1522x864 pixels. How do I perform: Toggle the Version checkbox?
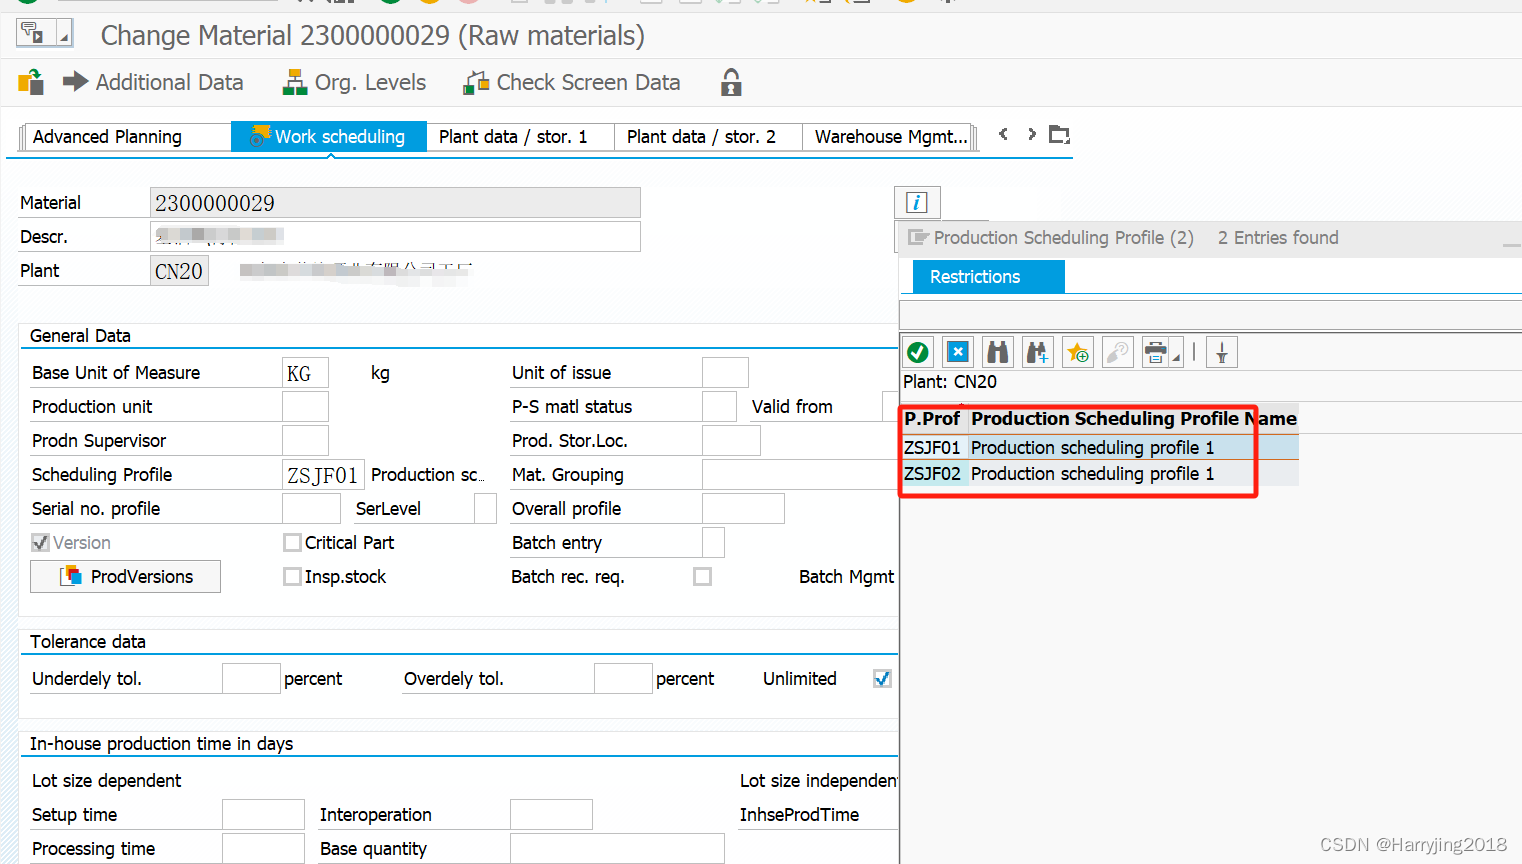tap(41, 542)
